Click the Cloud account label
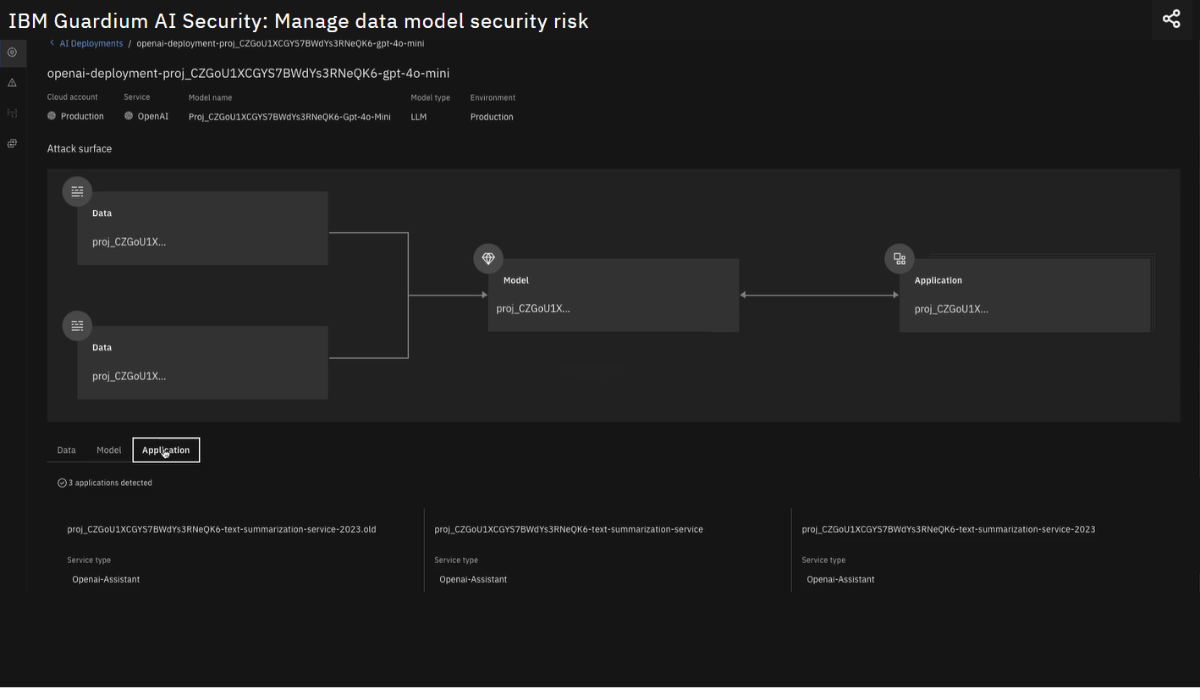Viewport: 1200px width, 700px height. (x=72, y=97)
